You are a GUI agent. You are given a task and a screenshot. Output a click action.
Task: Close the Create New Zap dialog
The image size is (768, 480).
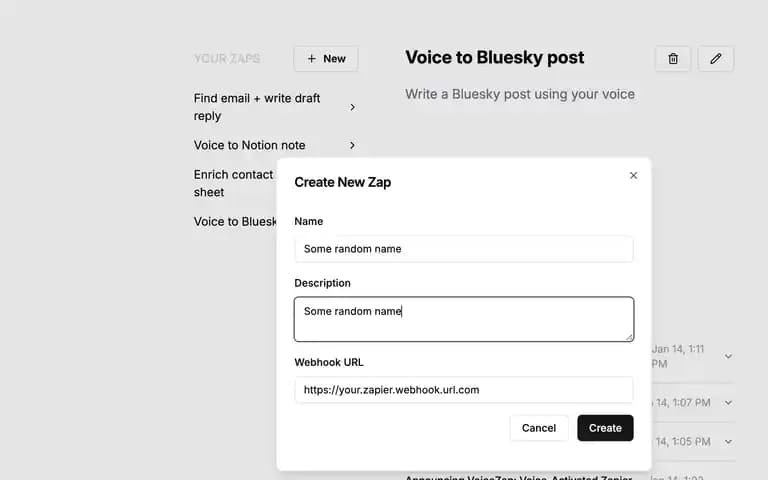tap(633, 175)
